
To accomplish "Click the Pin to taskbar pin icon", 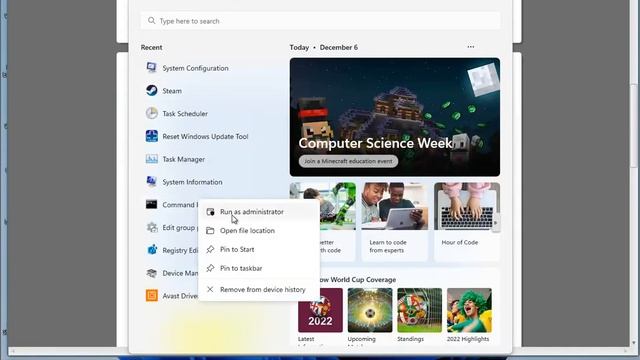I will pos(210,268).
